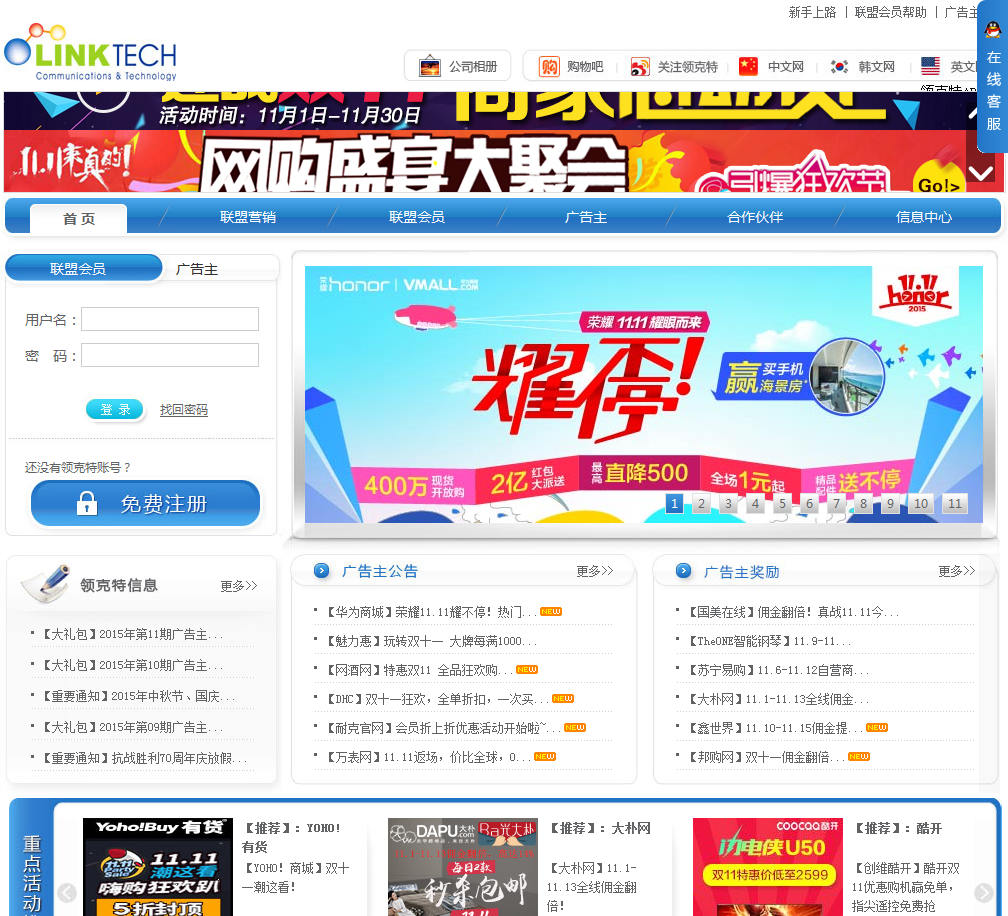Focus the 密码 input field
Image resolution: width=1008 pixels, height=916 pixels.
coord(170,355)
